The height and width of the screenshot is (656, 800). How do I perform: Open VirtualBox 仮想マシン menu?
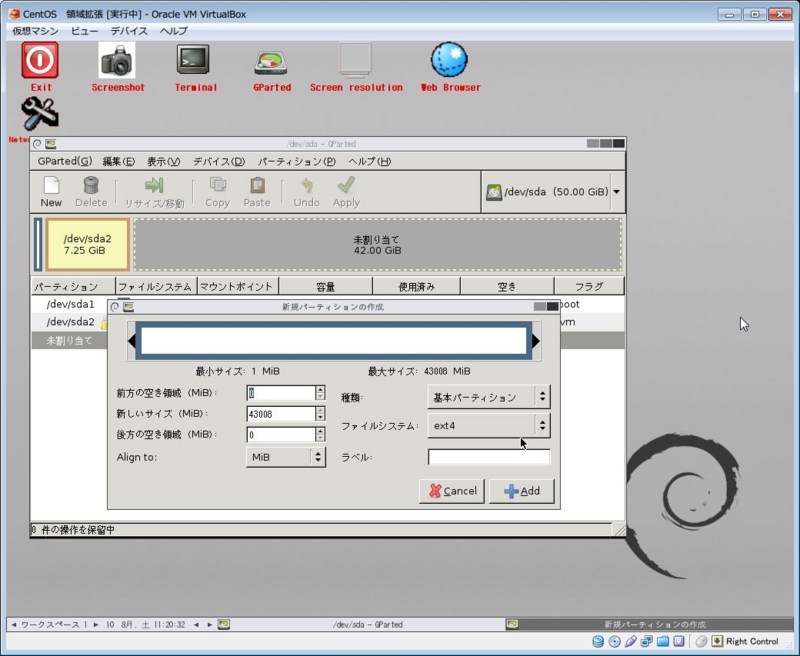(x=35, y=31)
